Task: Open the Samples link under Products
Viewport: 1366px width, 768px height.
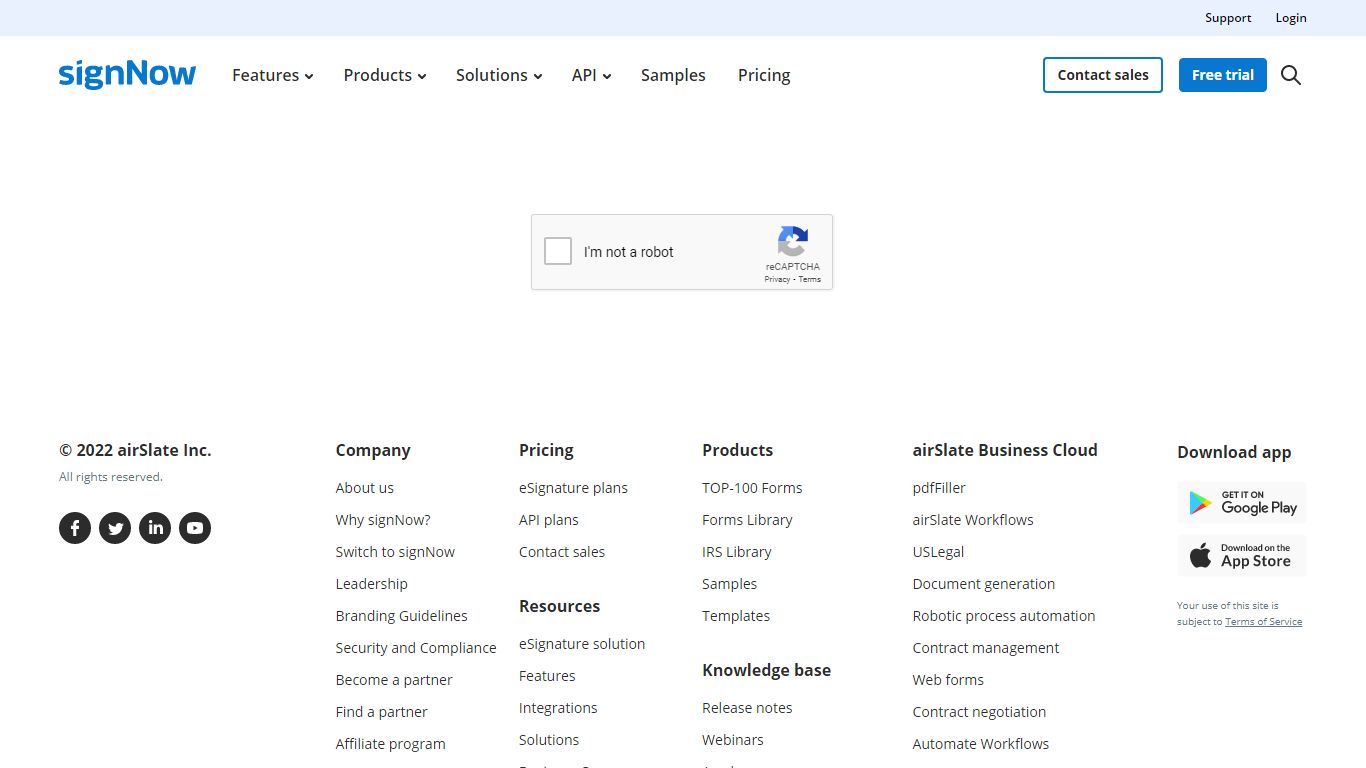Action: click(730, 584)
